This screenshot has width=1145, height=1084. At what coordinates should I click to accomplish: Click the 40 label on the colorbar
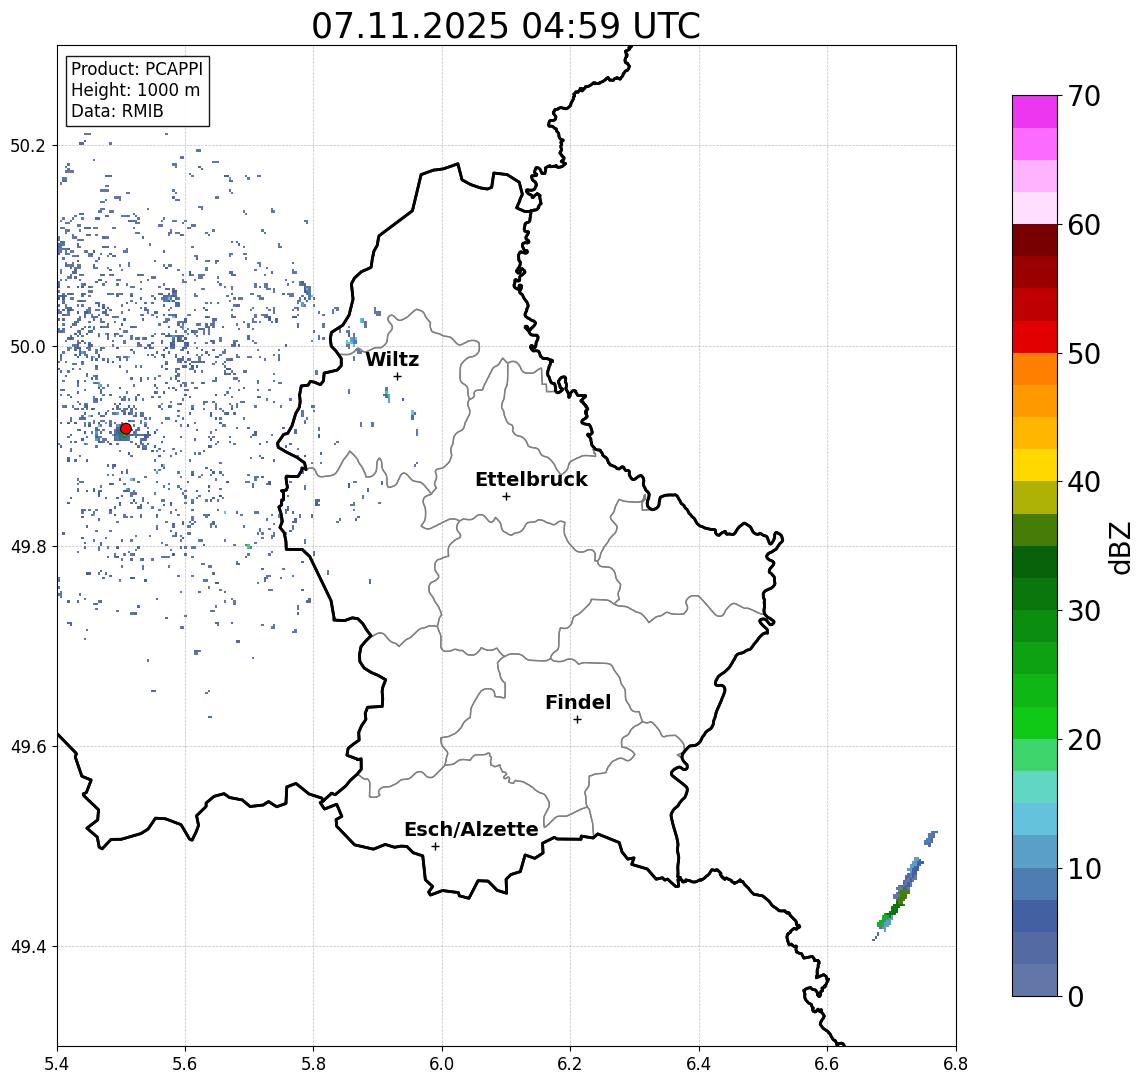click(1083, 482)
